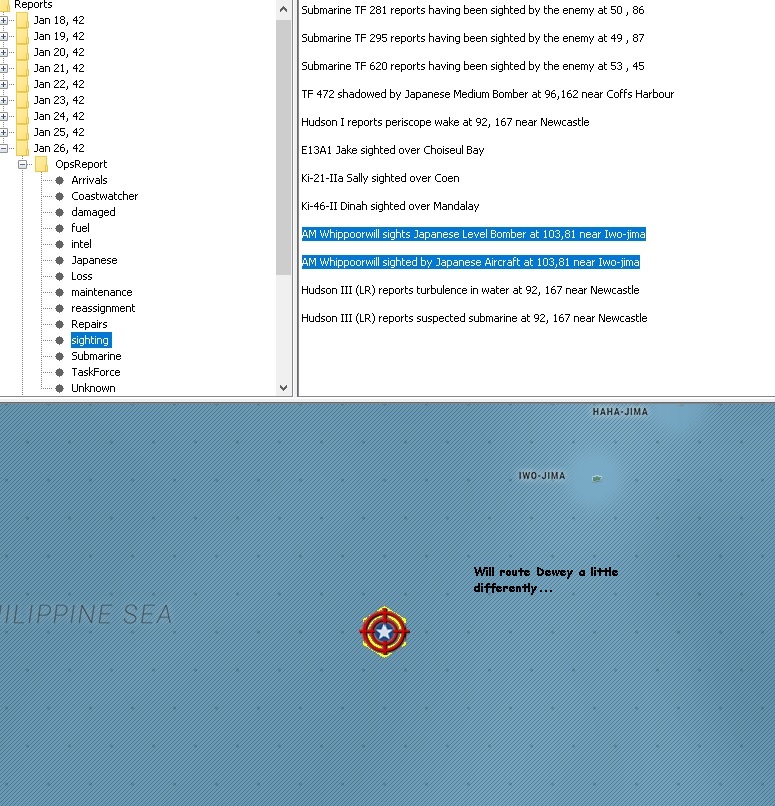Select the Arrivals report

(89, 180)
